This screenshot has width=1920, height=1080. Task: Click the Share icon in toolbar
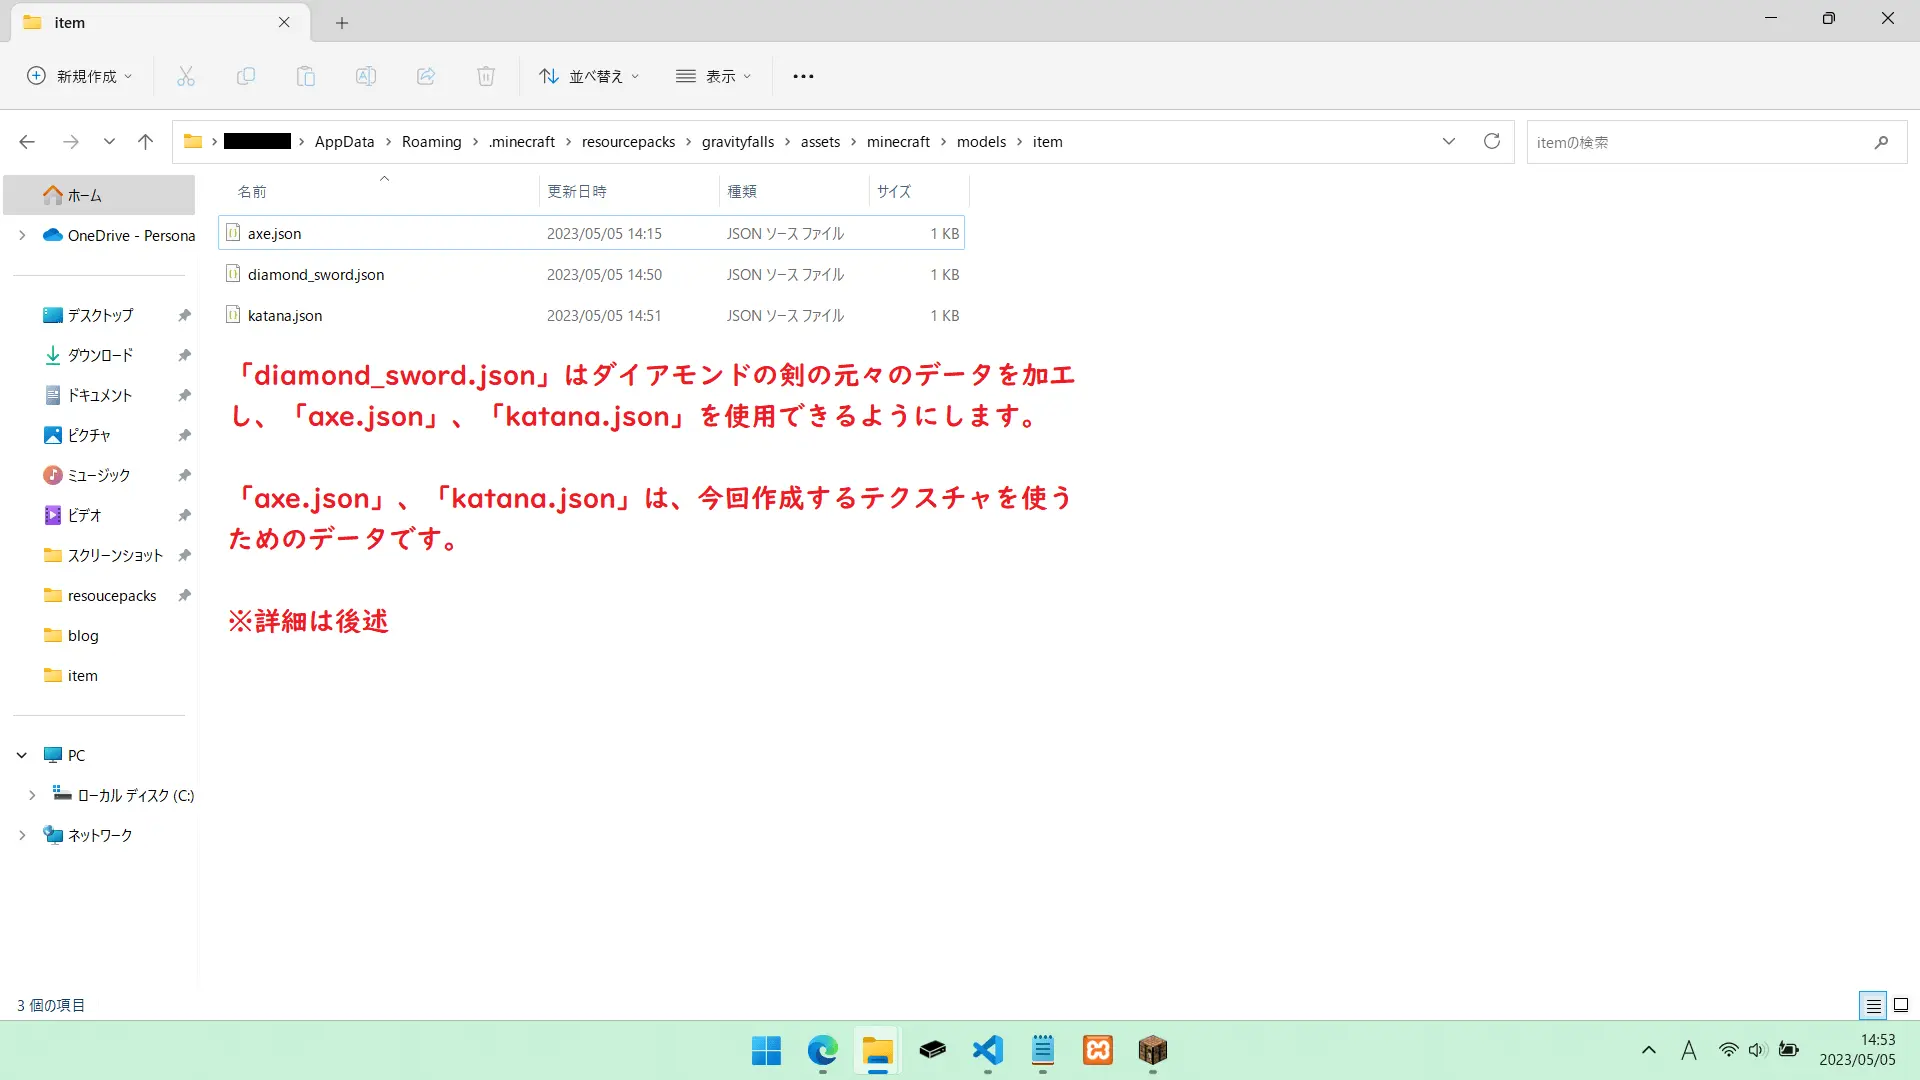point(426,76)
